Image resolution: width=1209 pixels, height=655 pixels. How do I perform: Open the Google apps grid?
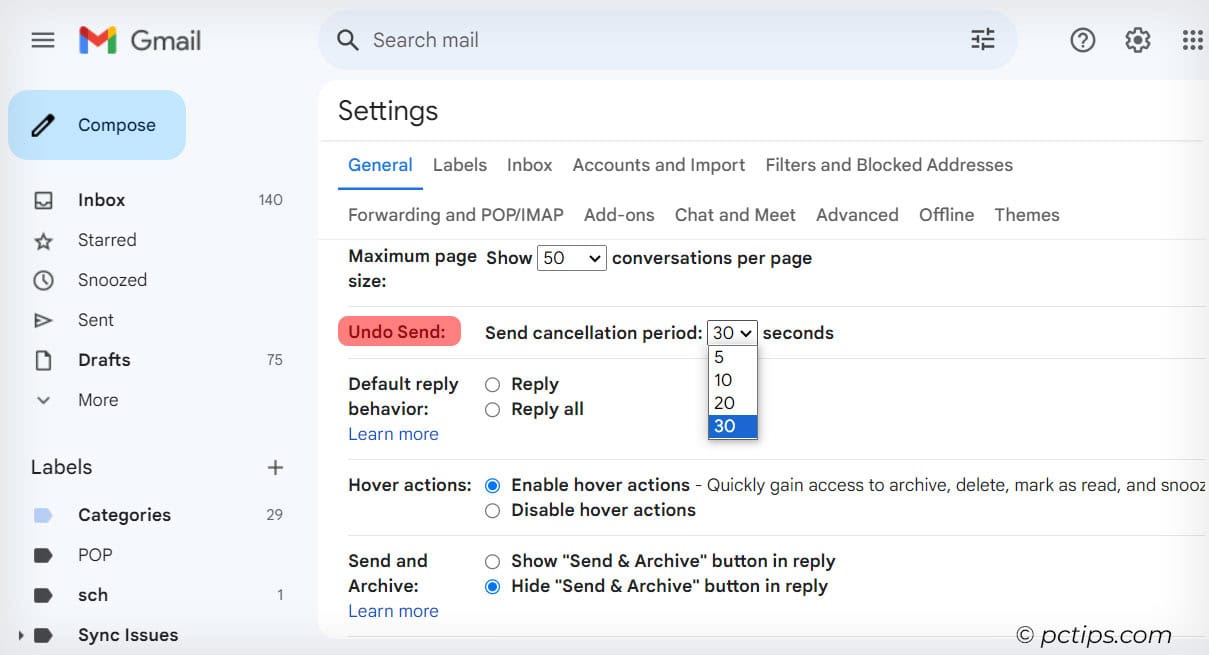pos(1192,40)
